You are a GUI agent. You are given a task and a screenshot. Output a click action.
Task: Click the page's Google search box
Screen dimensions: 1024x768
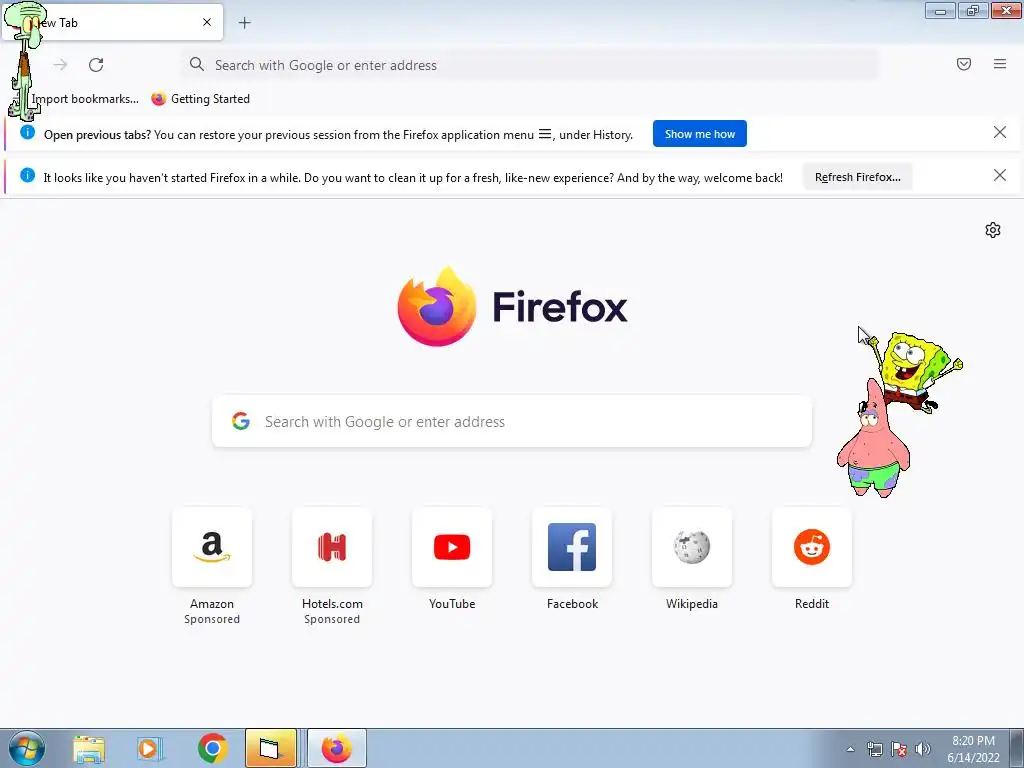(x=512, y=421)
